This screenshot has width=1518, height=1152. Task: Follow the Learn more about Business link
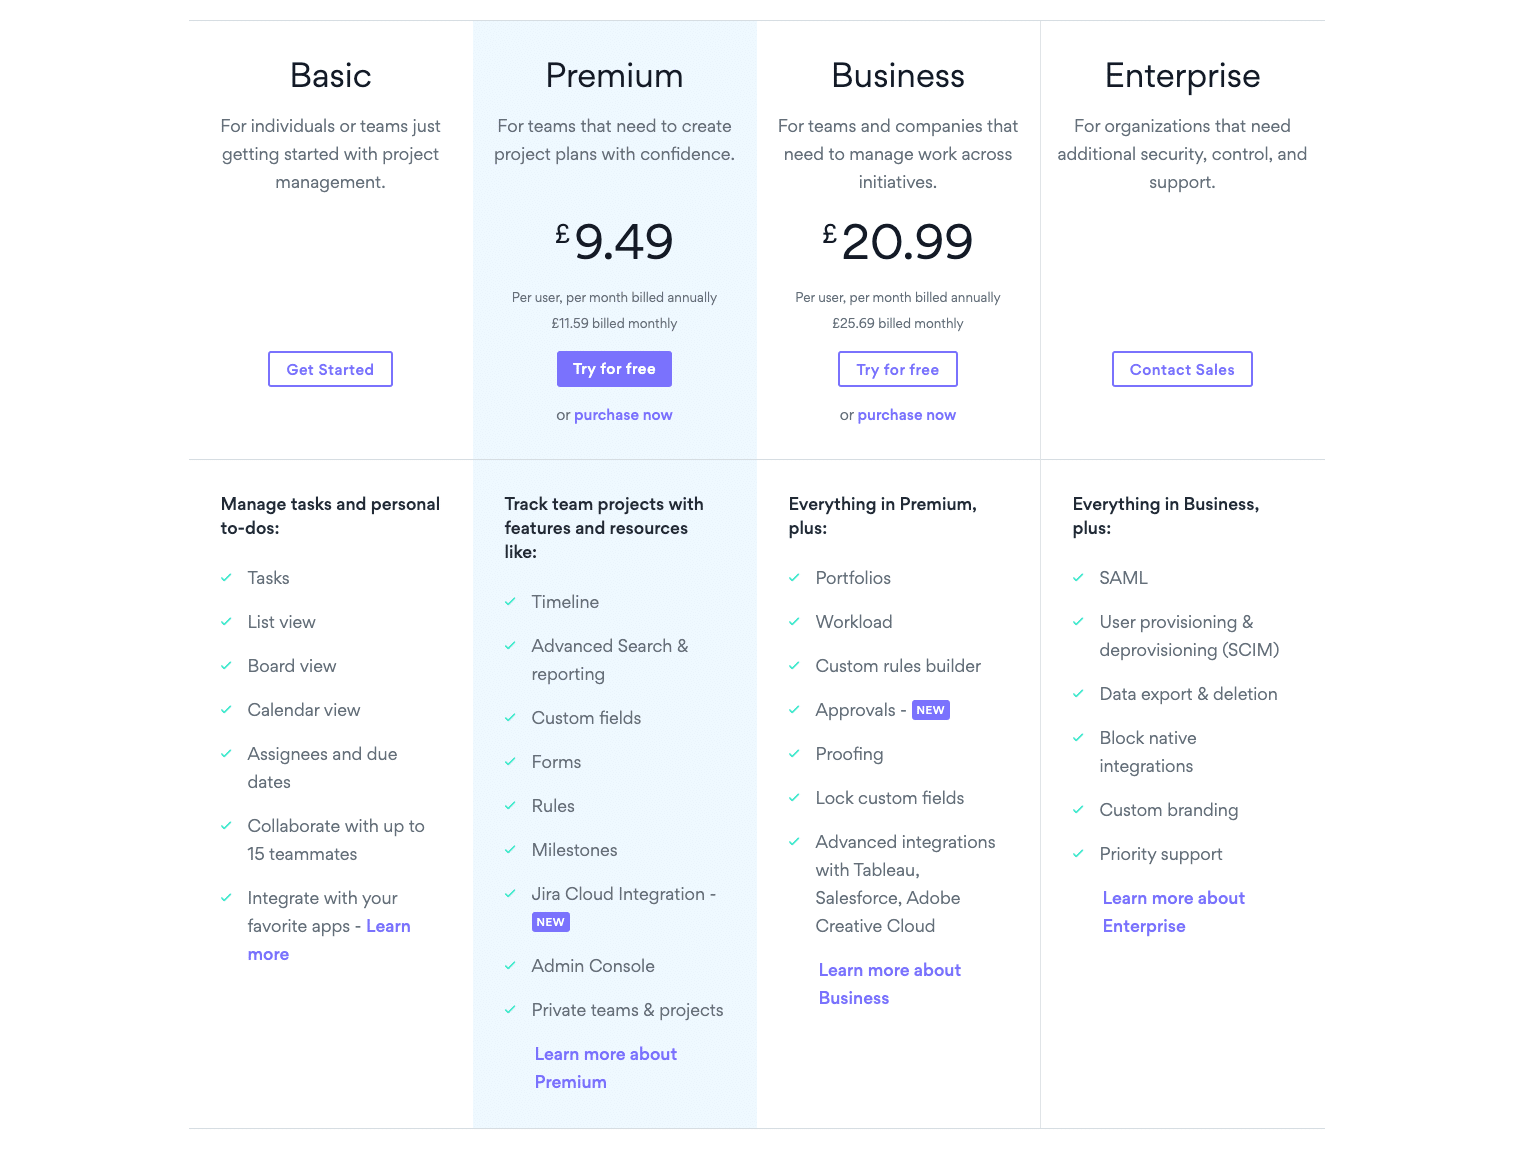(x=890, y=984)
